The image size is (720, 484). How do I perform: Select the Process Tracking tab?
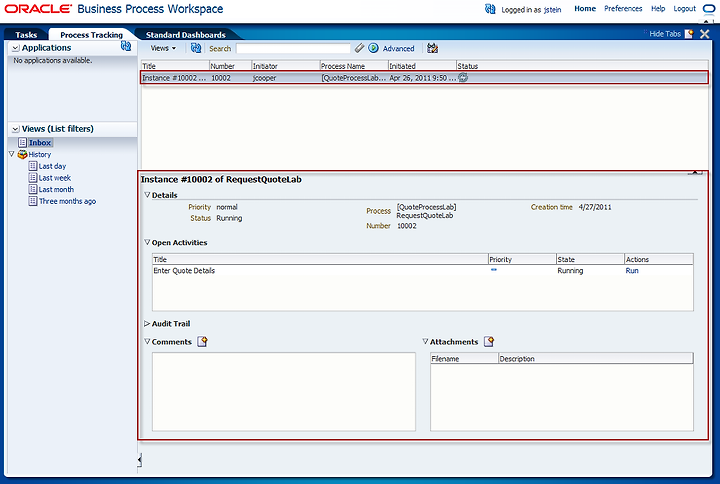(91, 35)
